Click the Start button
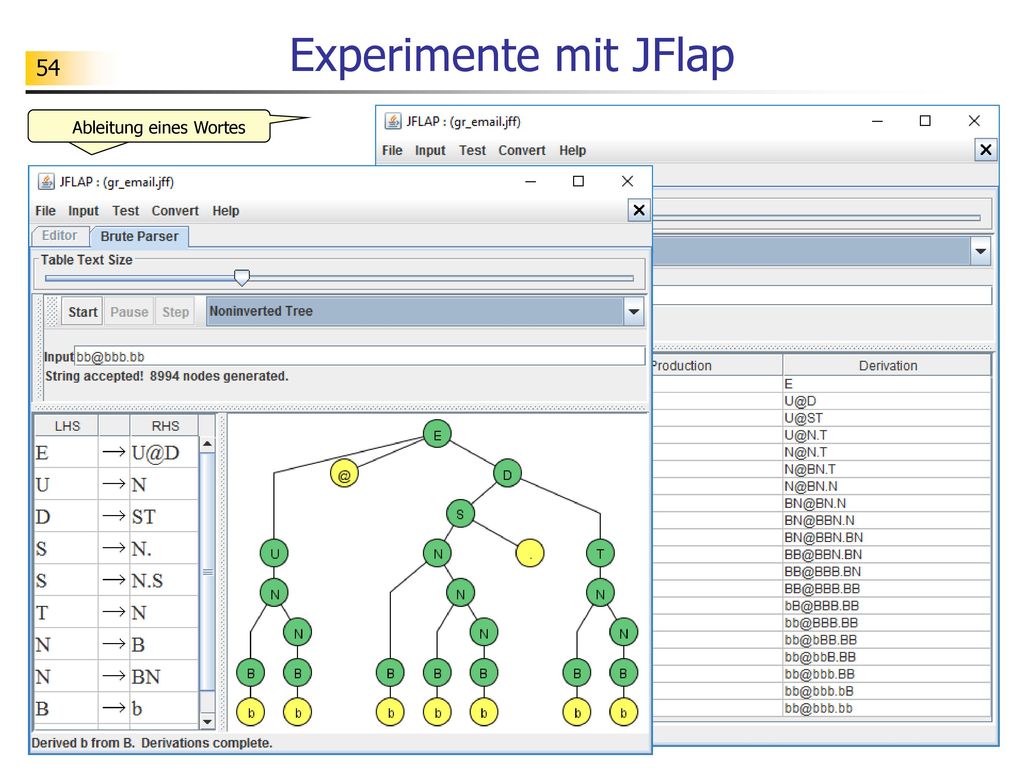 coord(83,312)
